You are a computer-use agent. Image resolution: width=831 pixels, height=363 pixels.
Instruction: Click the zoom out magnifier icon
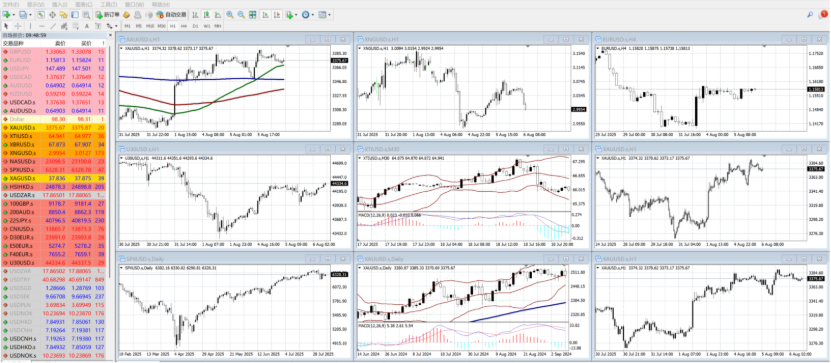pyautogui.click(x=241, y=15)
